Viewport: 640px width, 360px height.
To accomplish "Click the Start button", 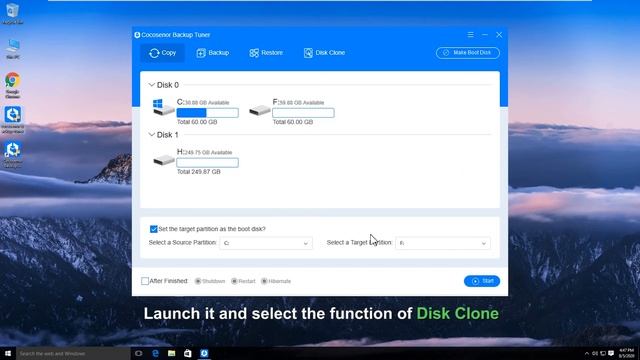I will click(x=482, y=281).
